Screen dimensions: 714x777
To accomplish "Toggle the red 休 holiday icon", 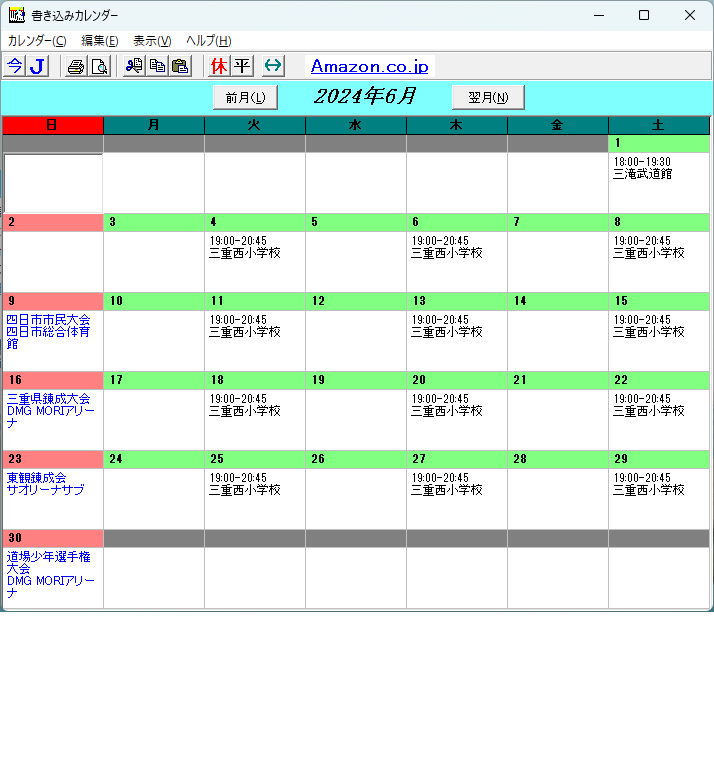I will click(x=219, y=66).
